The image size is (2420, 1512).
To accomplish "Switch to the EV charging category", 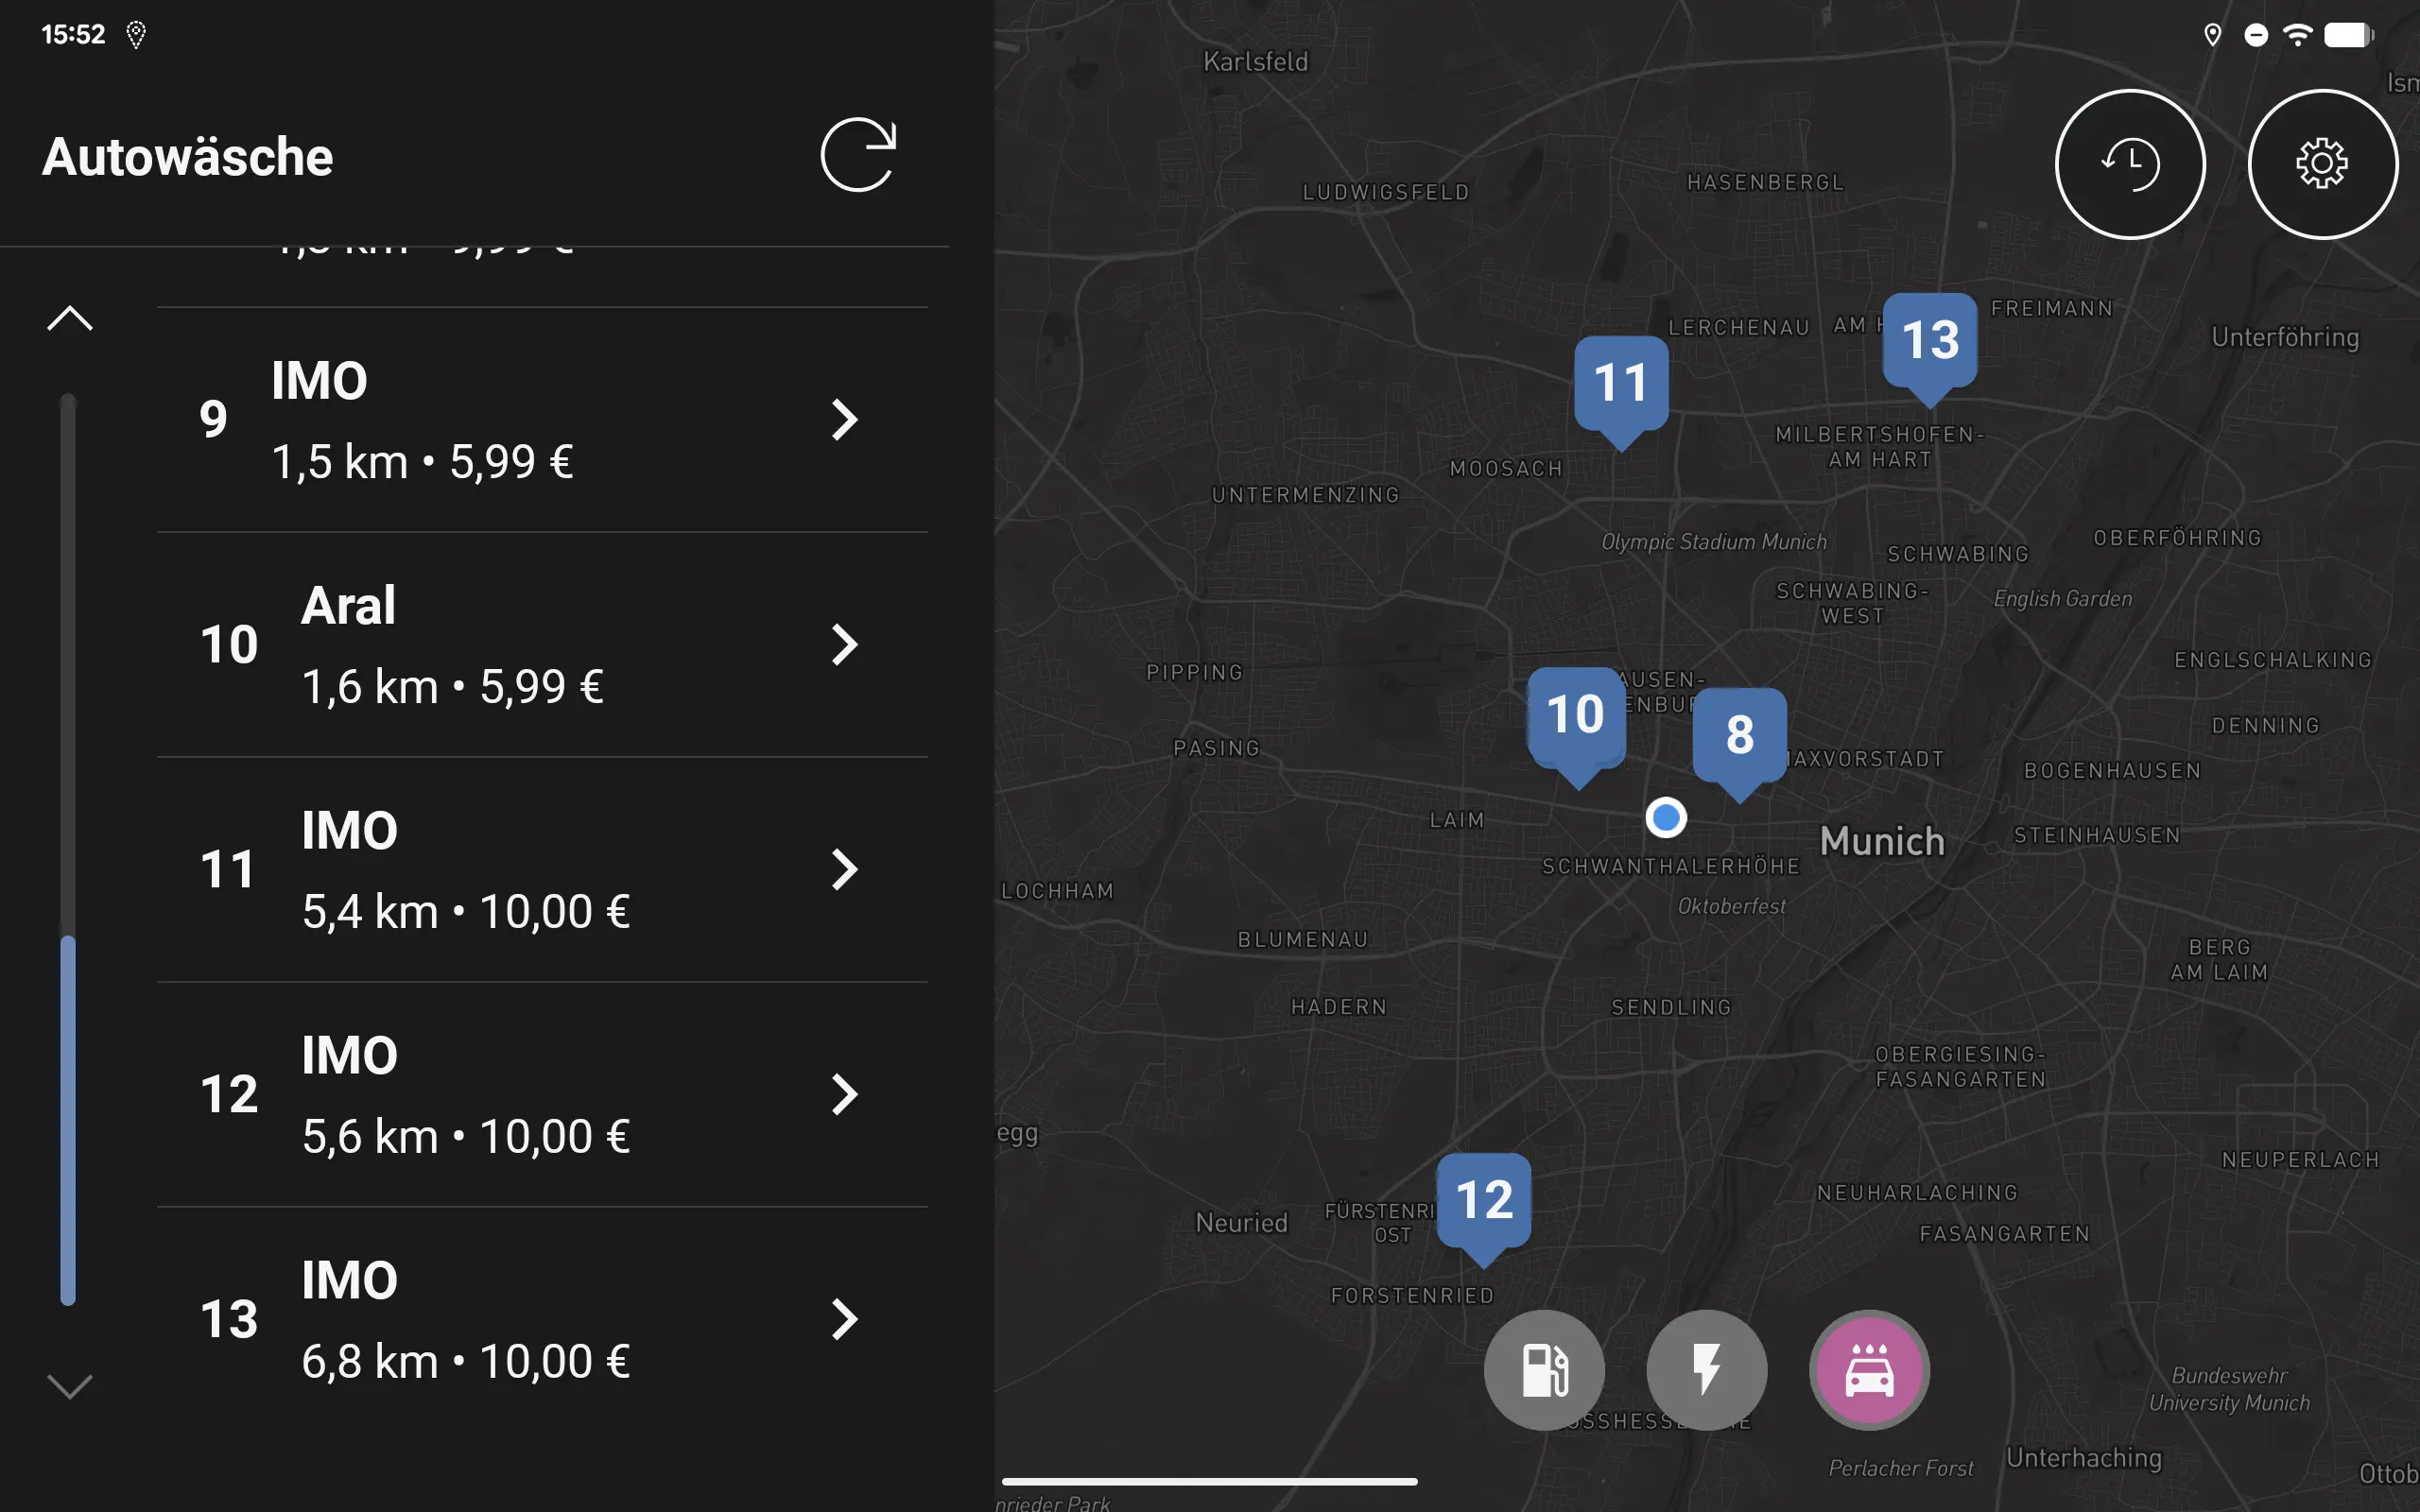I will pyautogui.click(x=1706, y=1369).
